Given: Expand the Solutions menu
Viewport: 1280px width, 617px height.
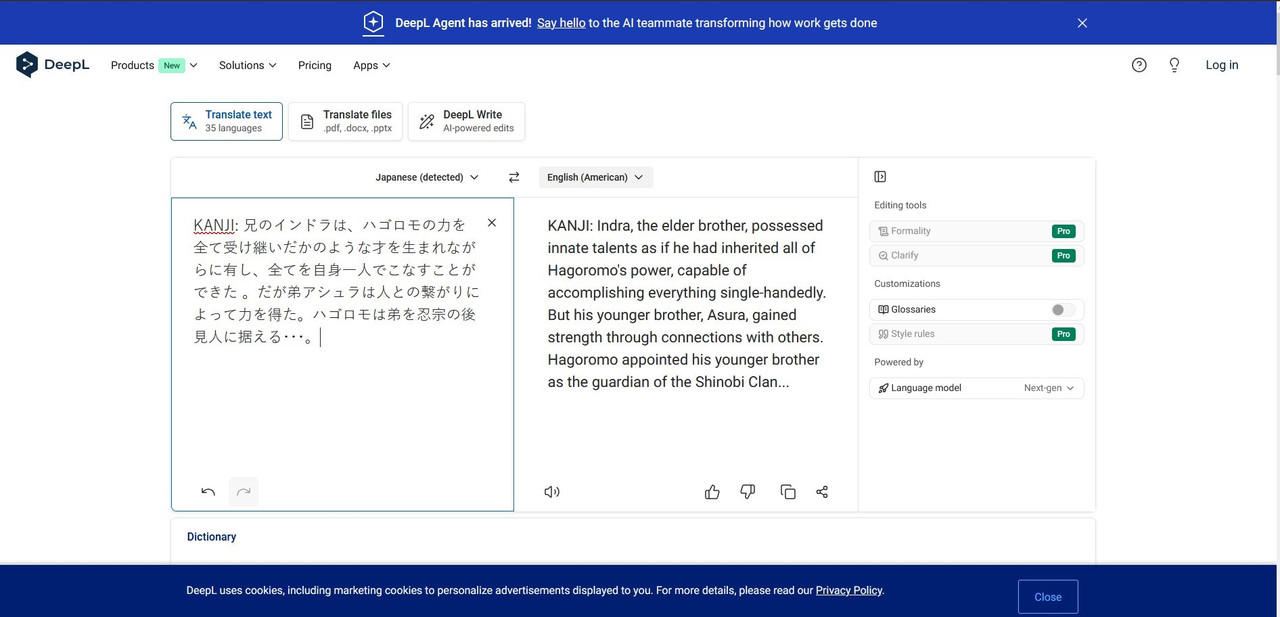Looking at the screenshot, I should tap(248, 65).
